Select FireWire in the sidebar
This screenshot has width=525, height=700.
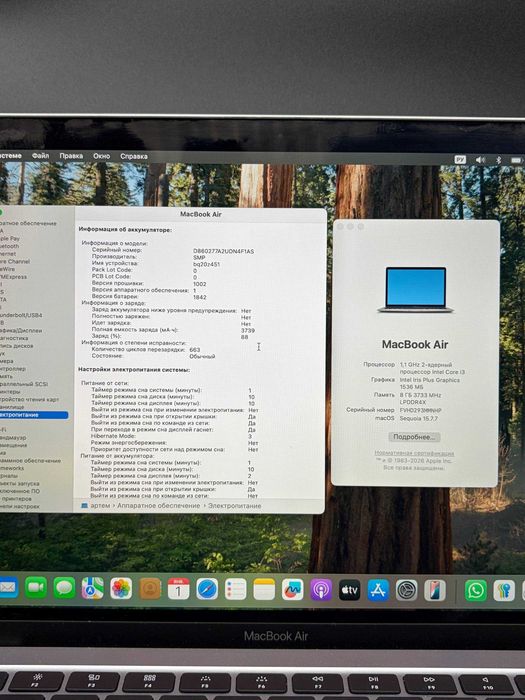8,269
